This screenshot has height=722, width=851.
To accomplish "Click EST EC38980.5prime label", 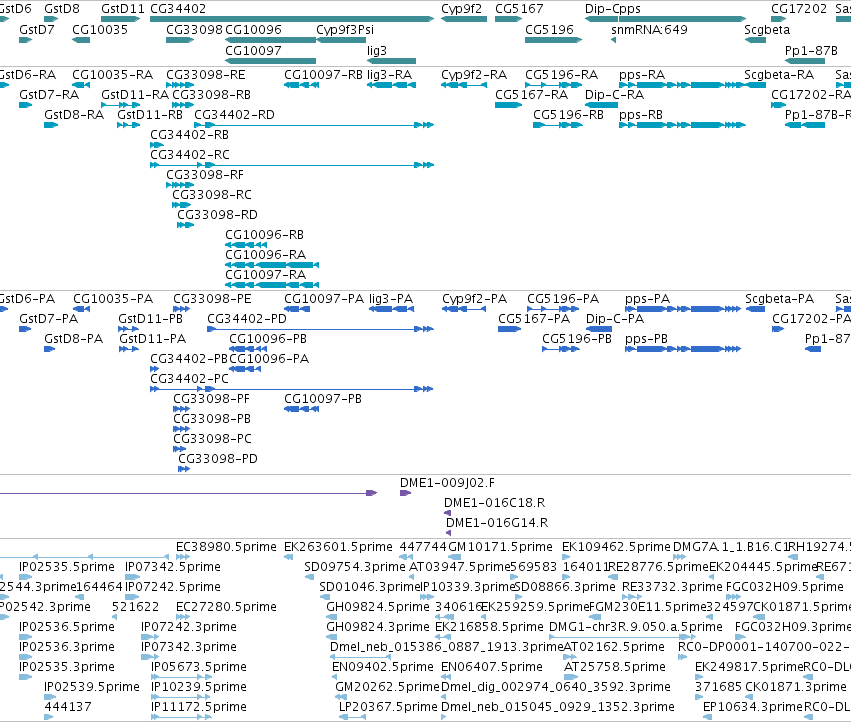I will (x=226, y=547).
